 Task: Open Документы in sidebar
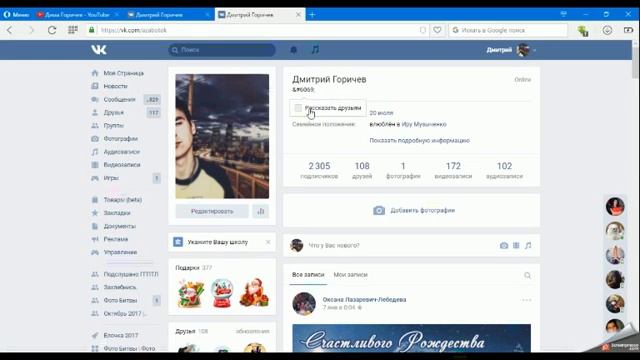pos(120,226)
